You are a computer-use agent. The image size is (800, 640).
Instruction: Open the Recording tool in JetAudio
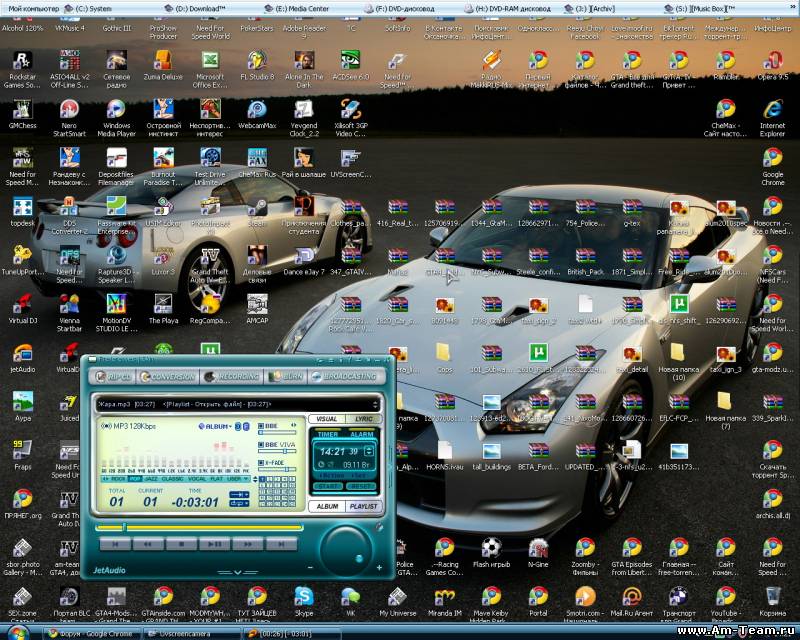232,377
